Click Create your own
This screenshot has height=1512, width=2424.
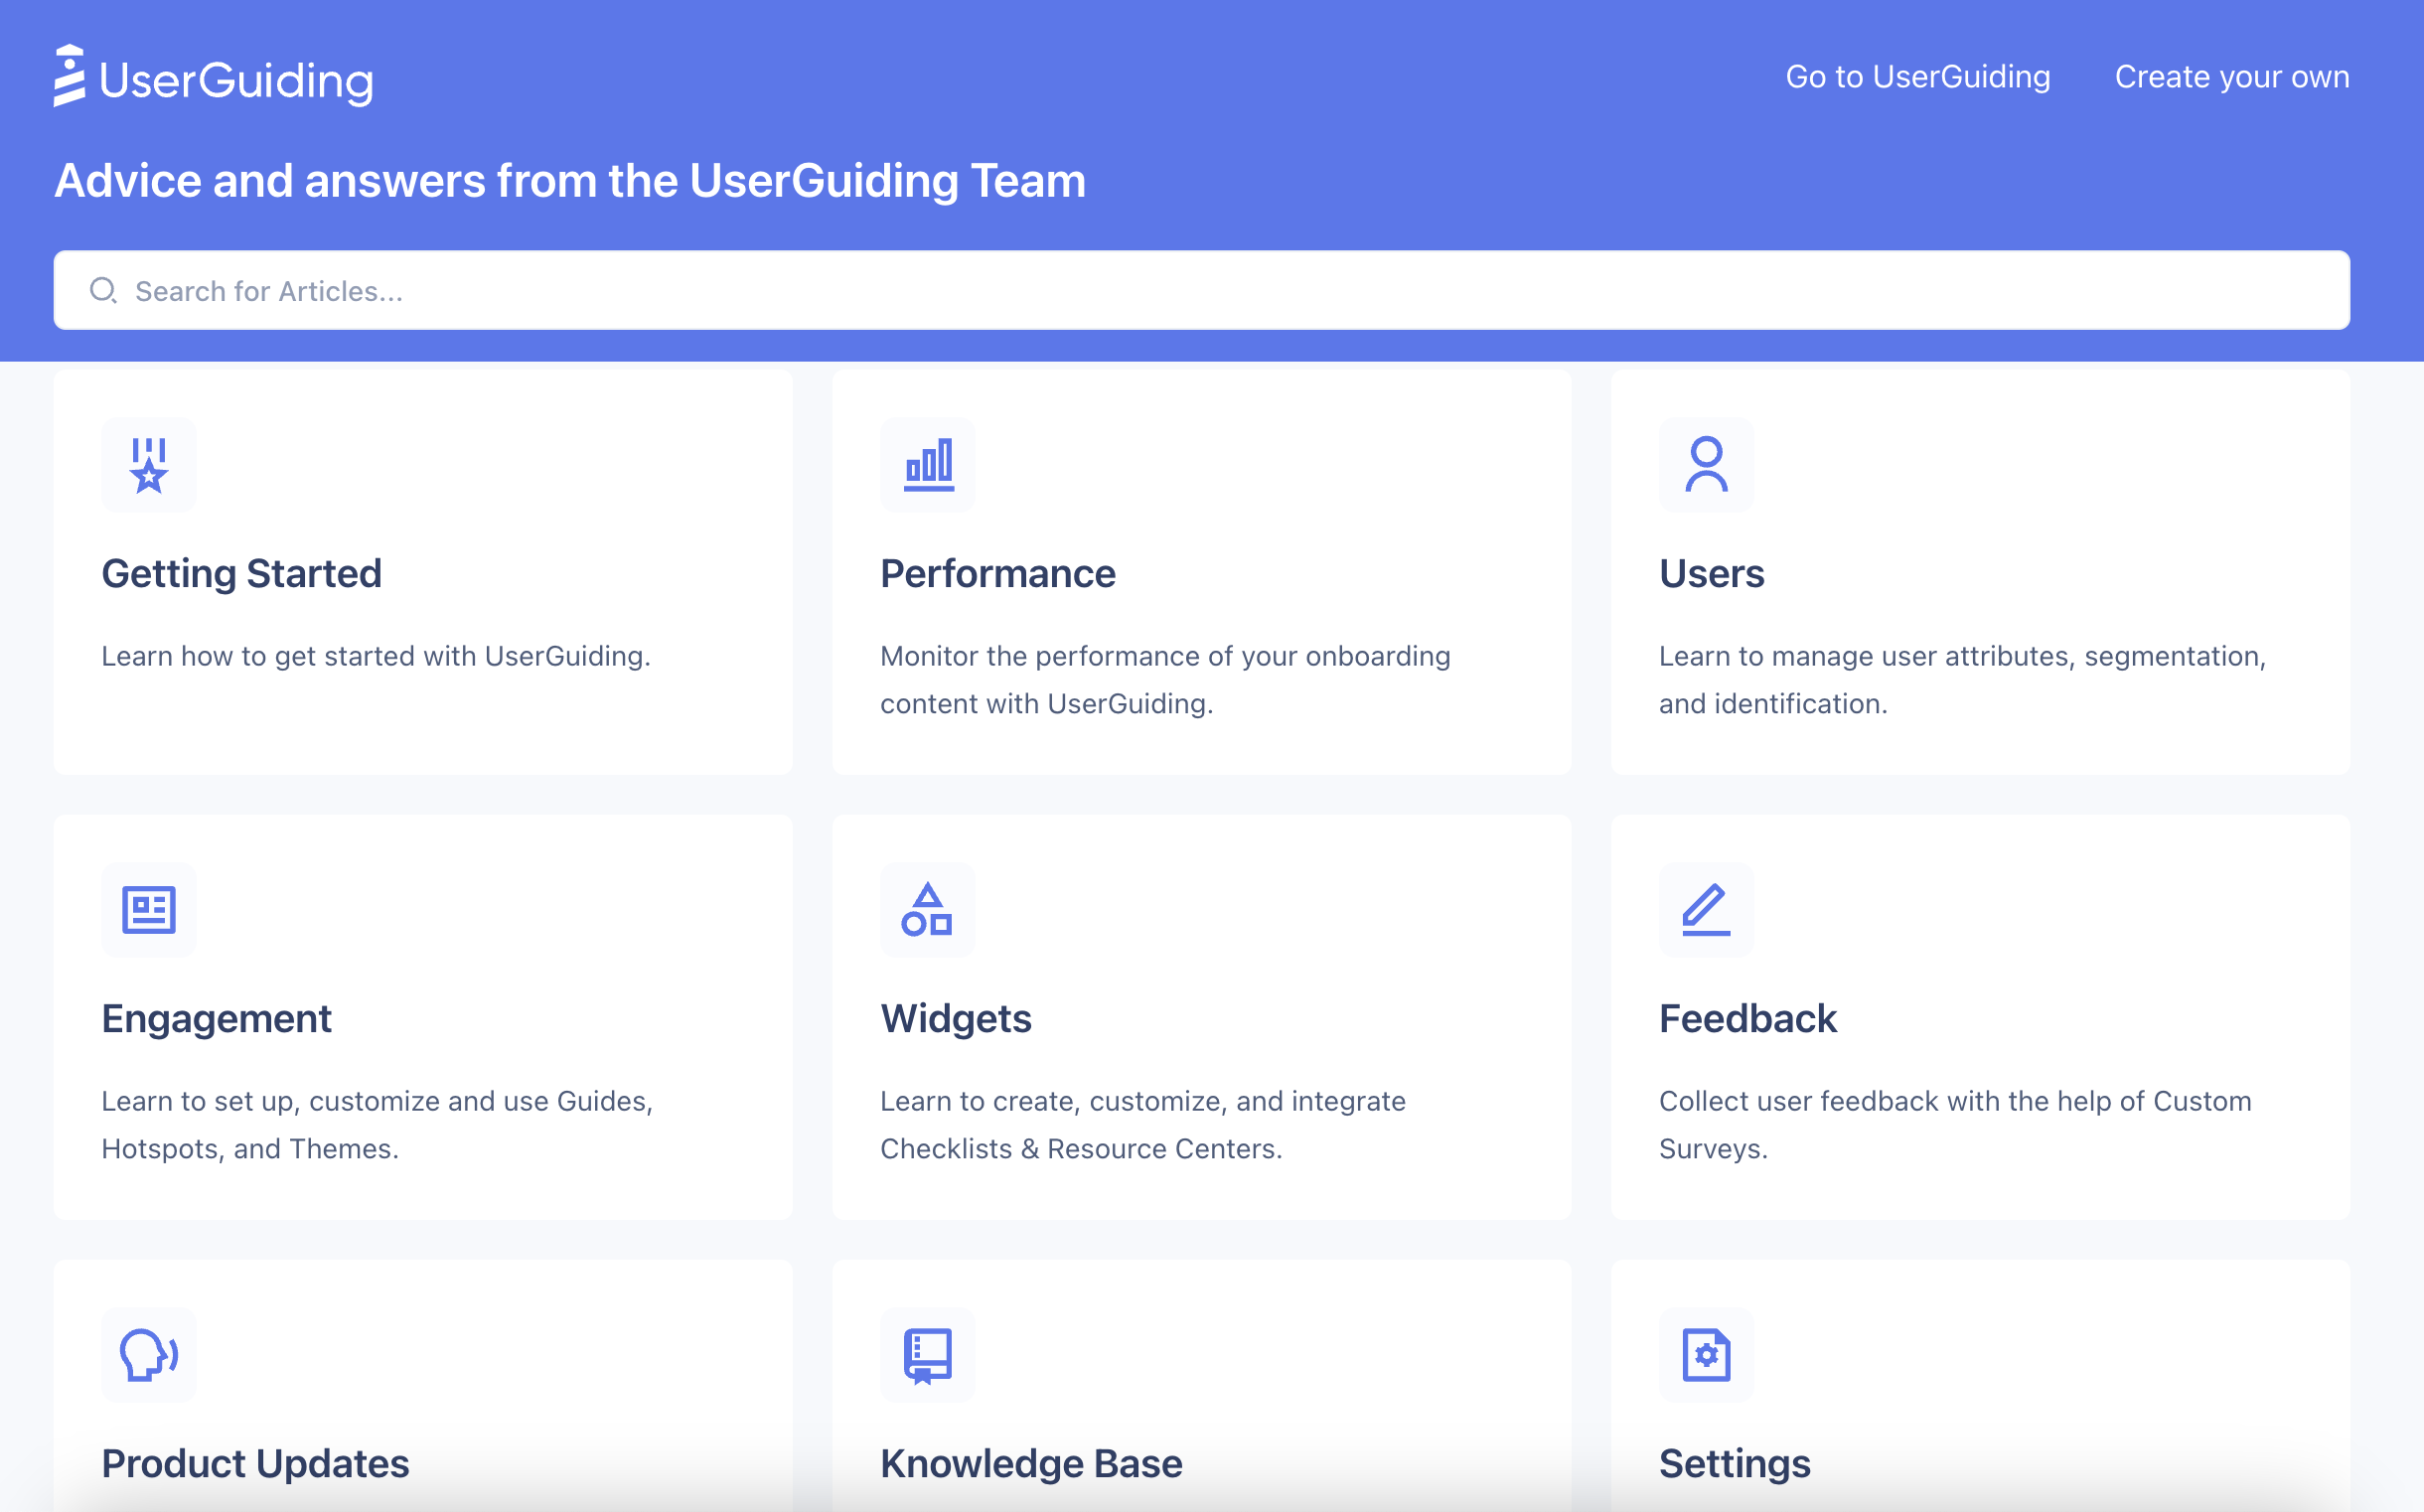(x=2232, y=76)
